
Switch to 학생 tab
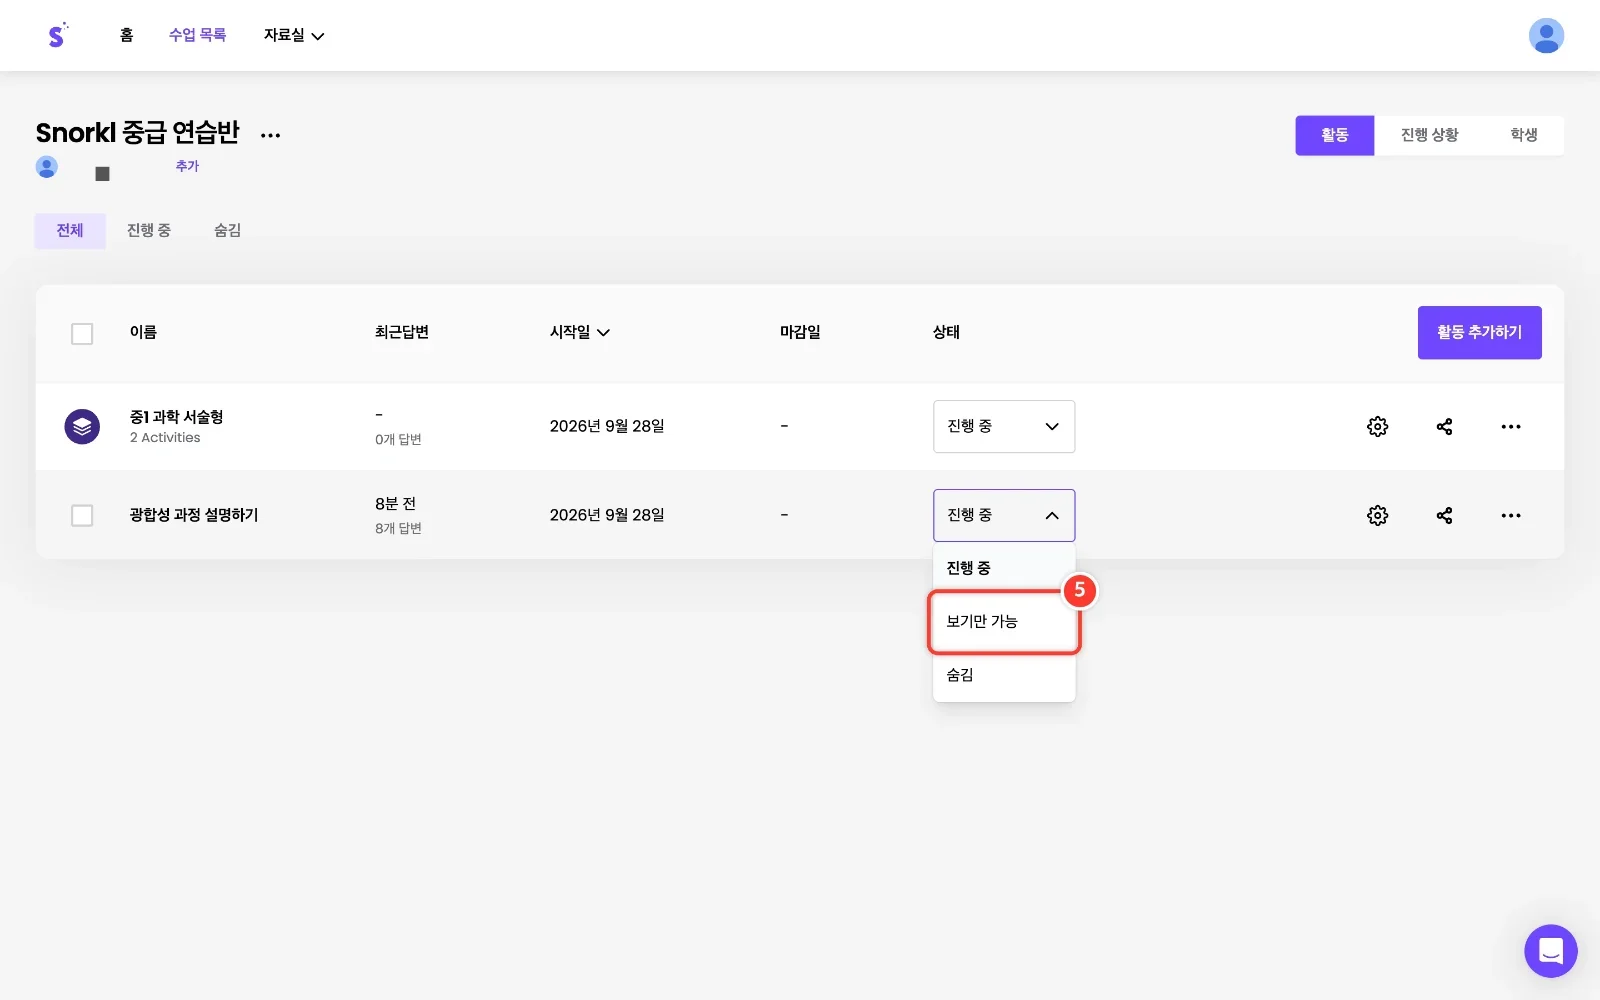tap(1523, 135)
